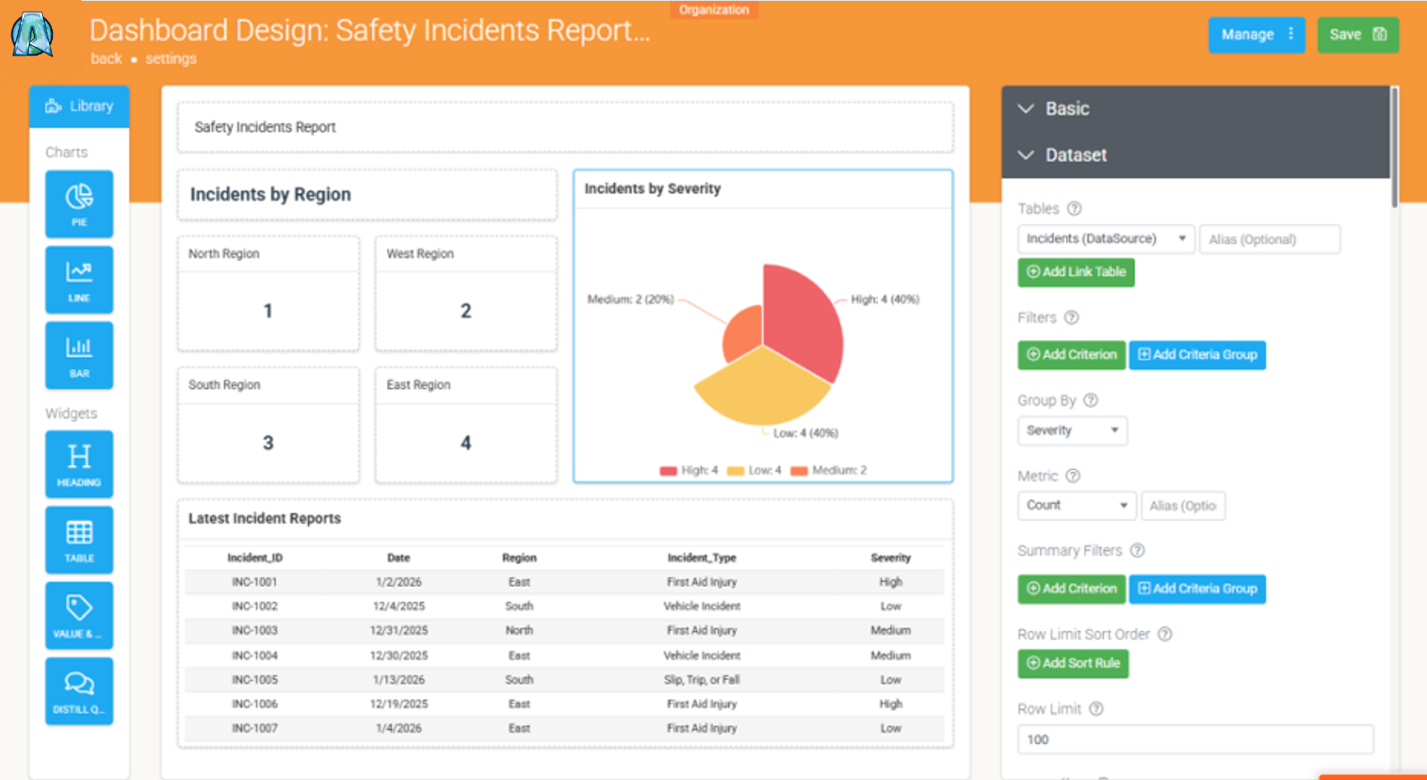Add a Line chart widget
Viewport: 1427px width, 780px height.
(x=79, y=280)
